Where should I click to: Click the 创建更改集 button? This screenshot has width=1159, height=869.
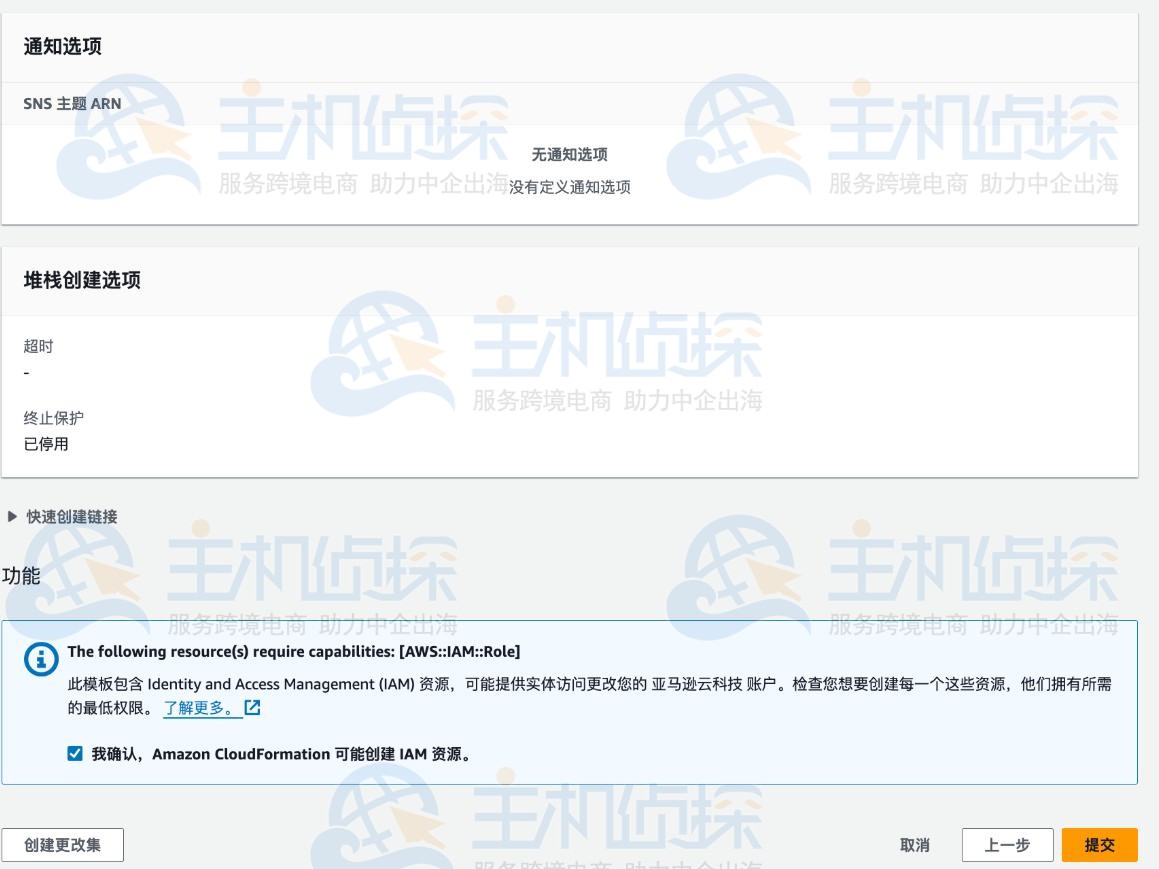click(62, 845)
